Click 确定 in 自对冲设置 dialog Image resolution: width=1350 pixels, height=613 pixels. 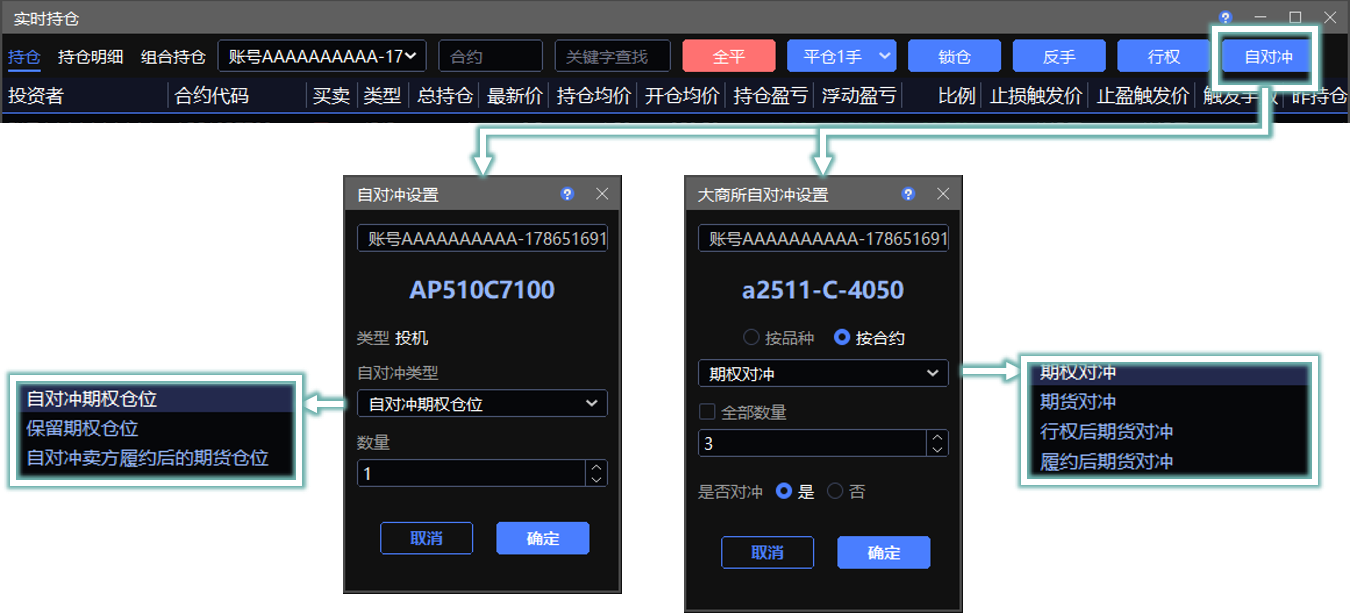(x=543, y=538)
